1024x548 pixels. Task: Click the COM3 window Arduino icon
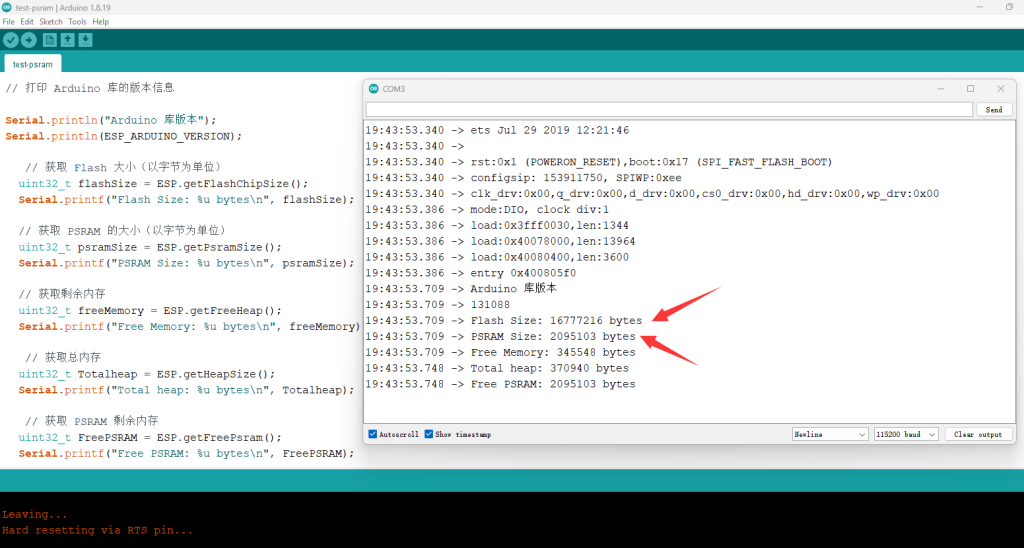click(x=373, y=89)
